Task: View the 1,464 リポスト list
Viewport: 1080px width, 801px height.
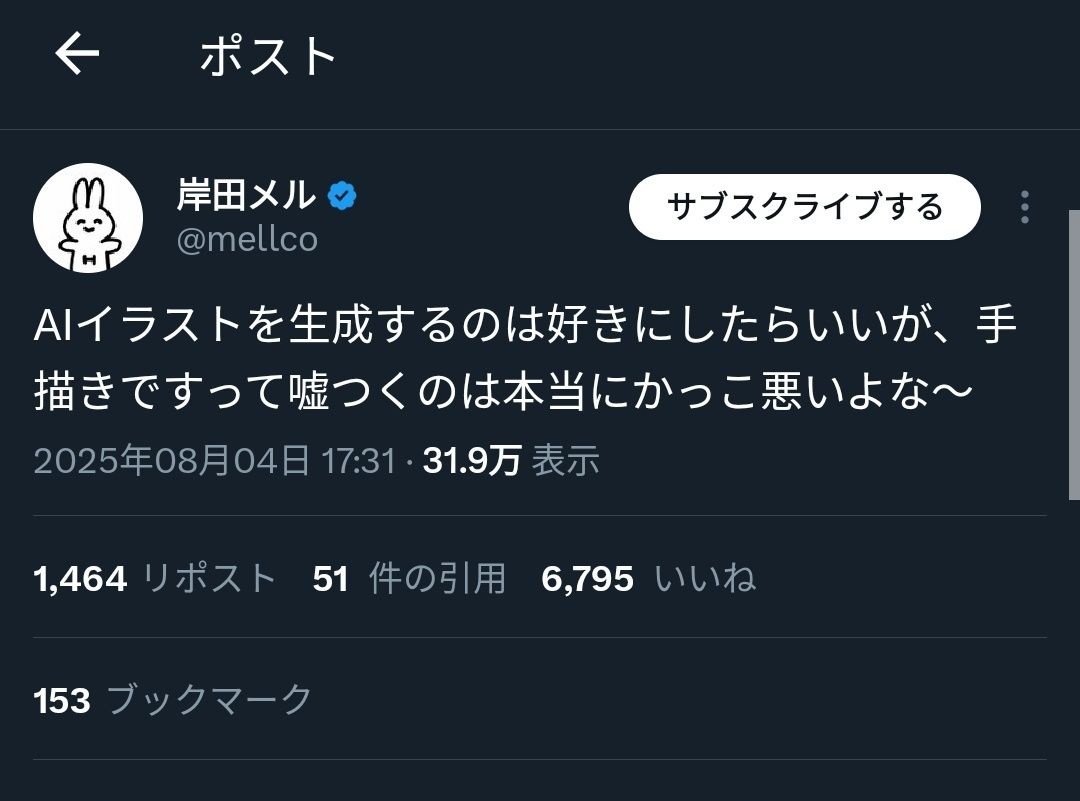Action: click(155, 578)
